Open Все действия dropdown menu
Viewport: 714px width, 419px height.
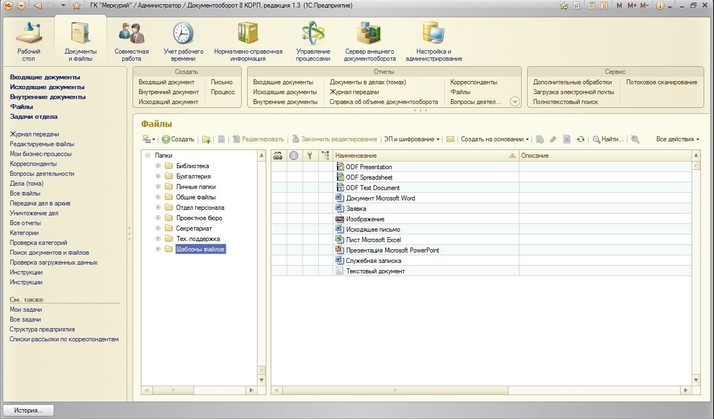677,139
